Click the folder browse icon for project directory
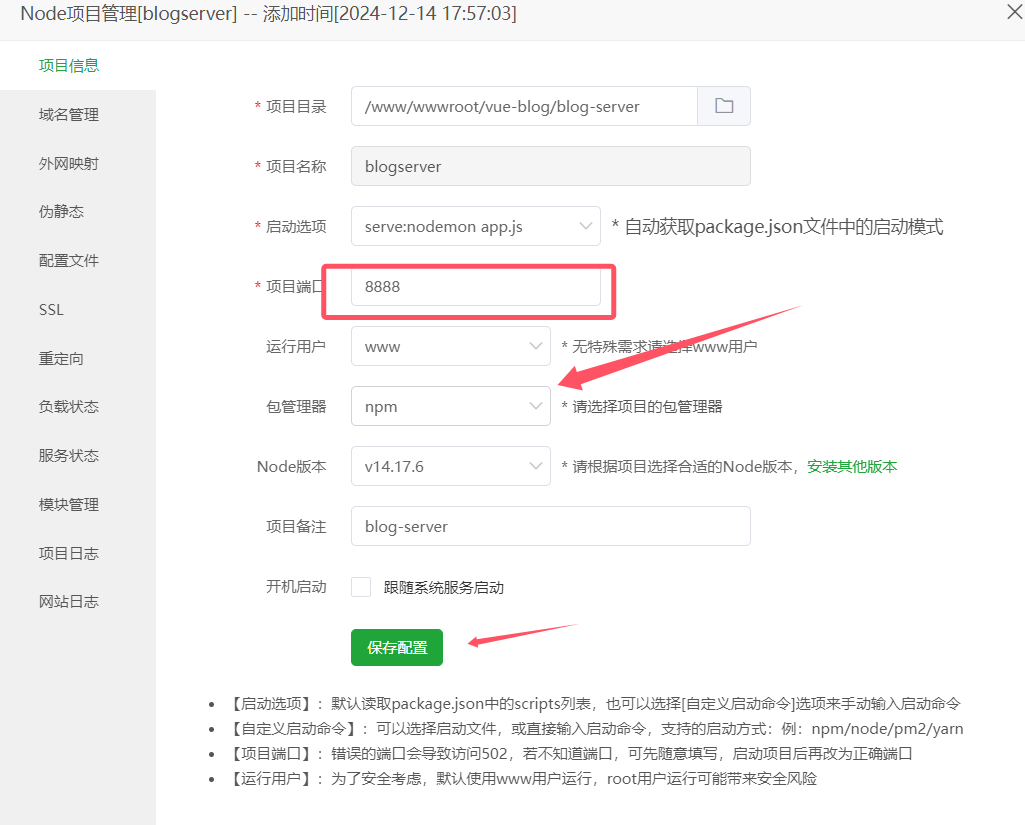The image size is (1025, 825). click(x=724, y=106)
